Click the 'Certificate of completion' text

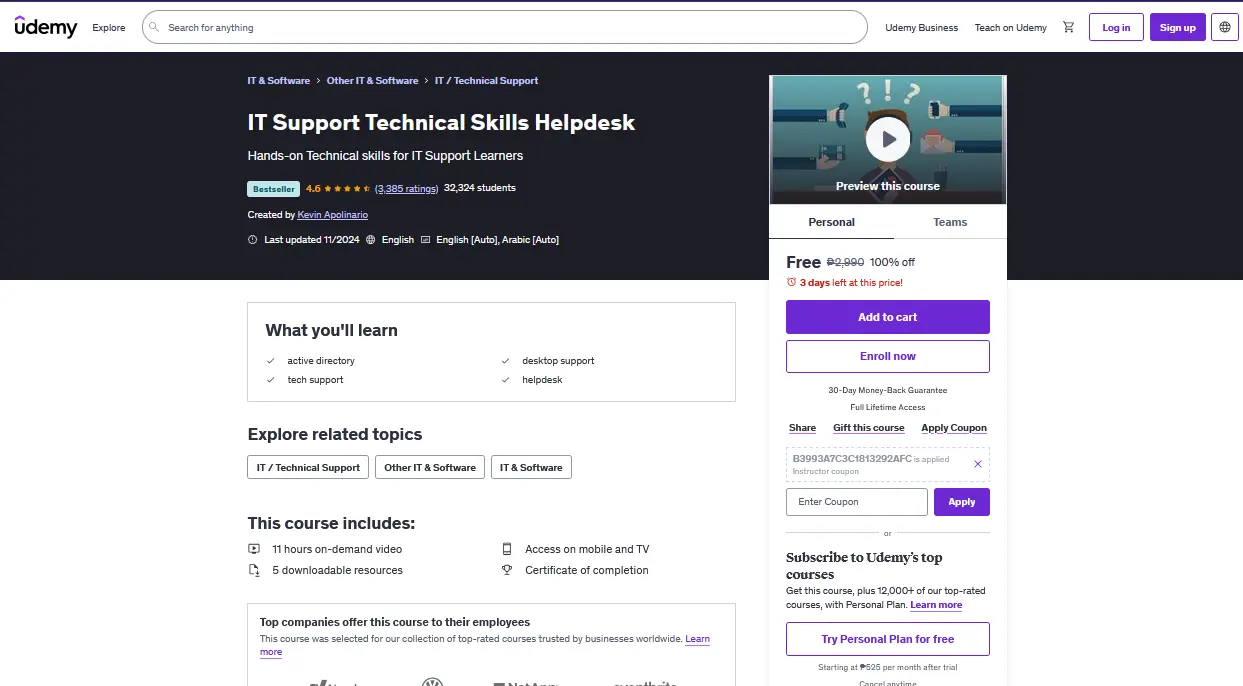point(587,570)
